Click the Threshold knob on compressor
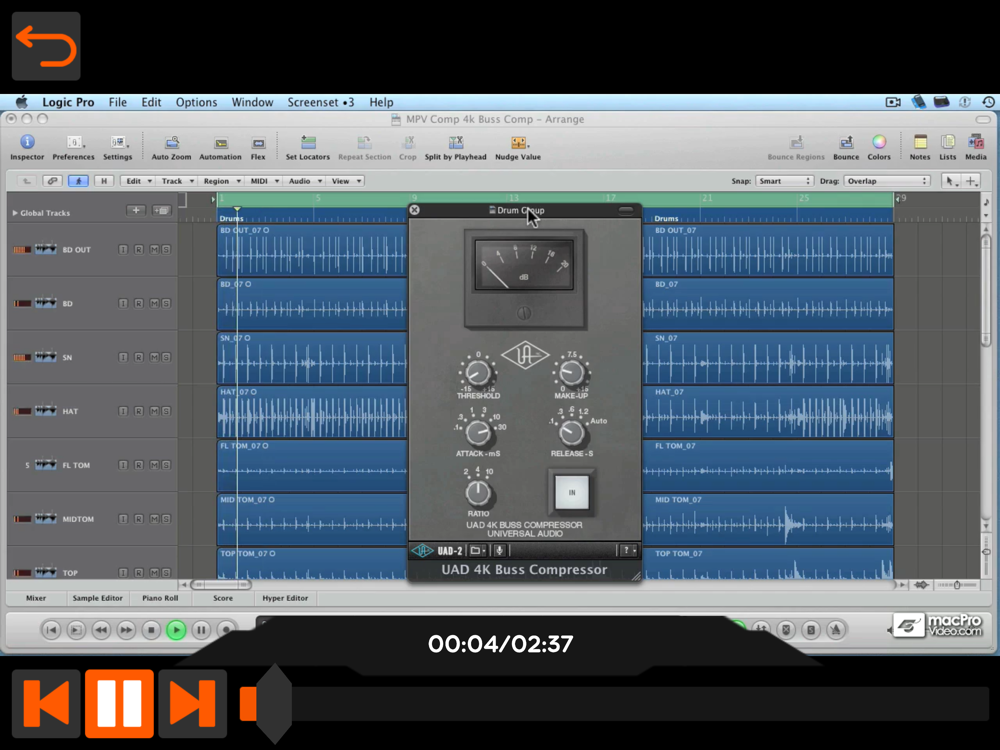Image resolution: width=1000 pixels, height=750 pixels. tap(478, 372)
